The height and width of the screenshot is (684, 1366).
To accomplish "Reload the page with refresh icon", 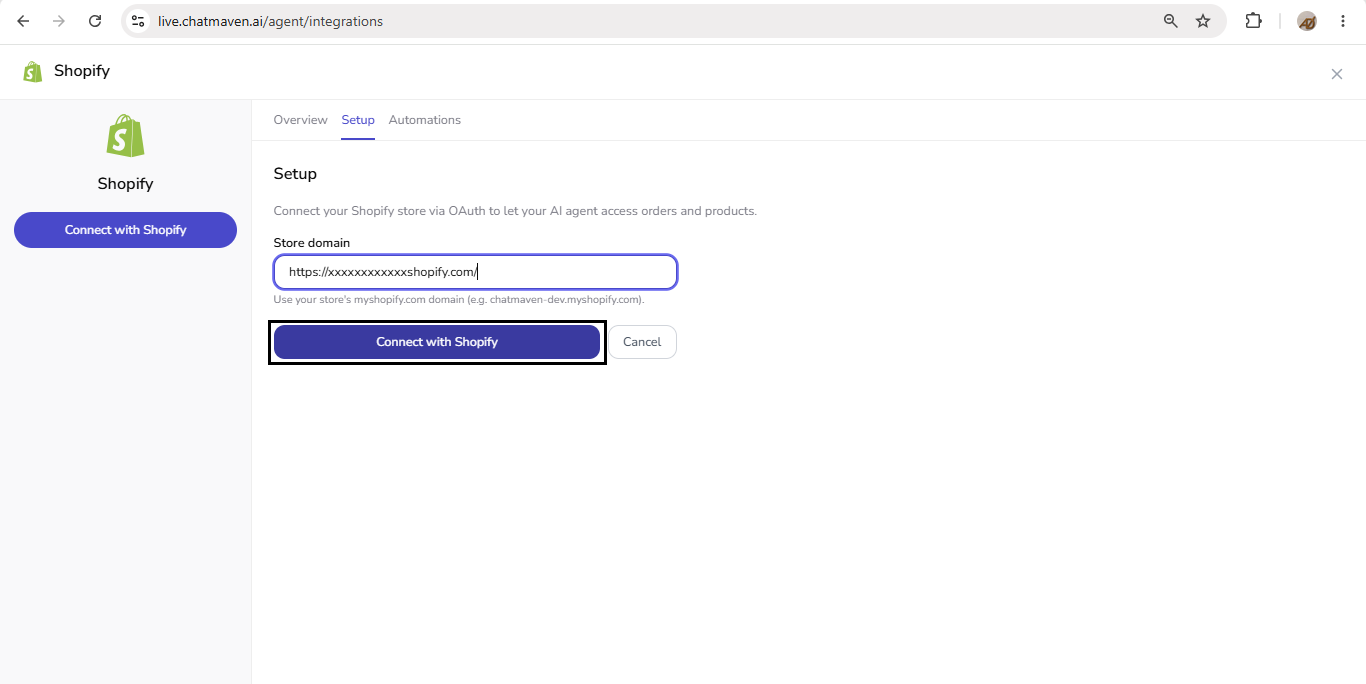I will click(95, 21).
